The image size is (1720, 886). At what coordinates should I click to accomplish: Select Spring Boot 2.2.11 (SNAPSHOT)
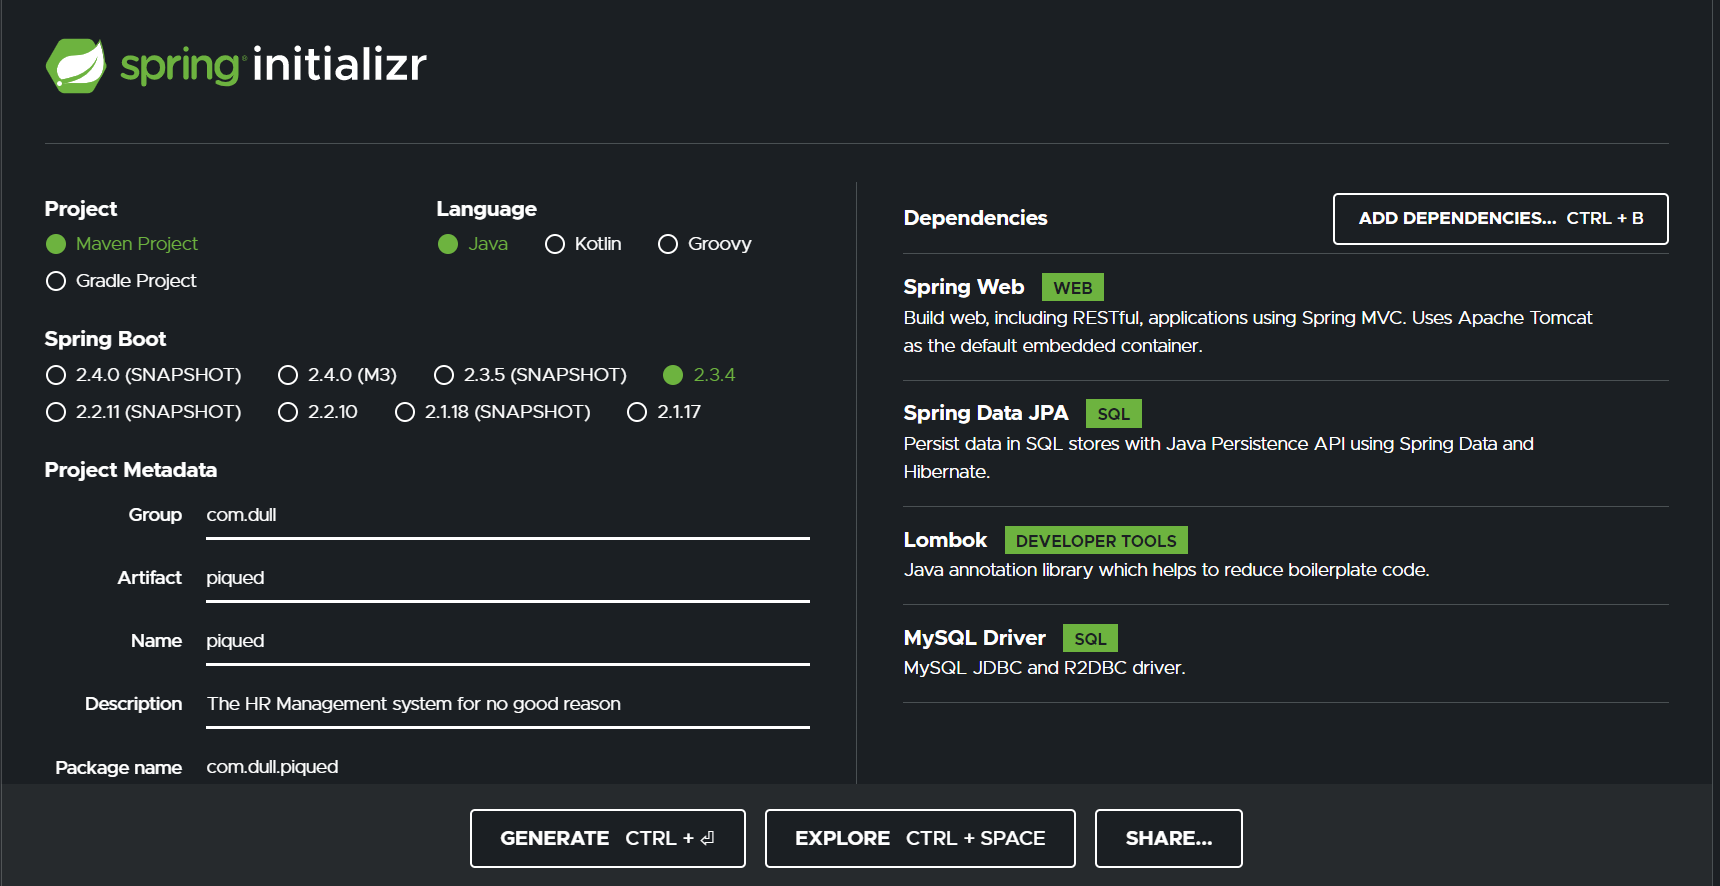pyautogui.click(x=56, y=412)
